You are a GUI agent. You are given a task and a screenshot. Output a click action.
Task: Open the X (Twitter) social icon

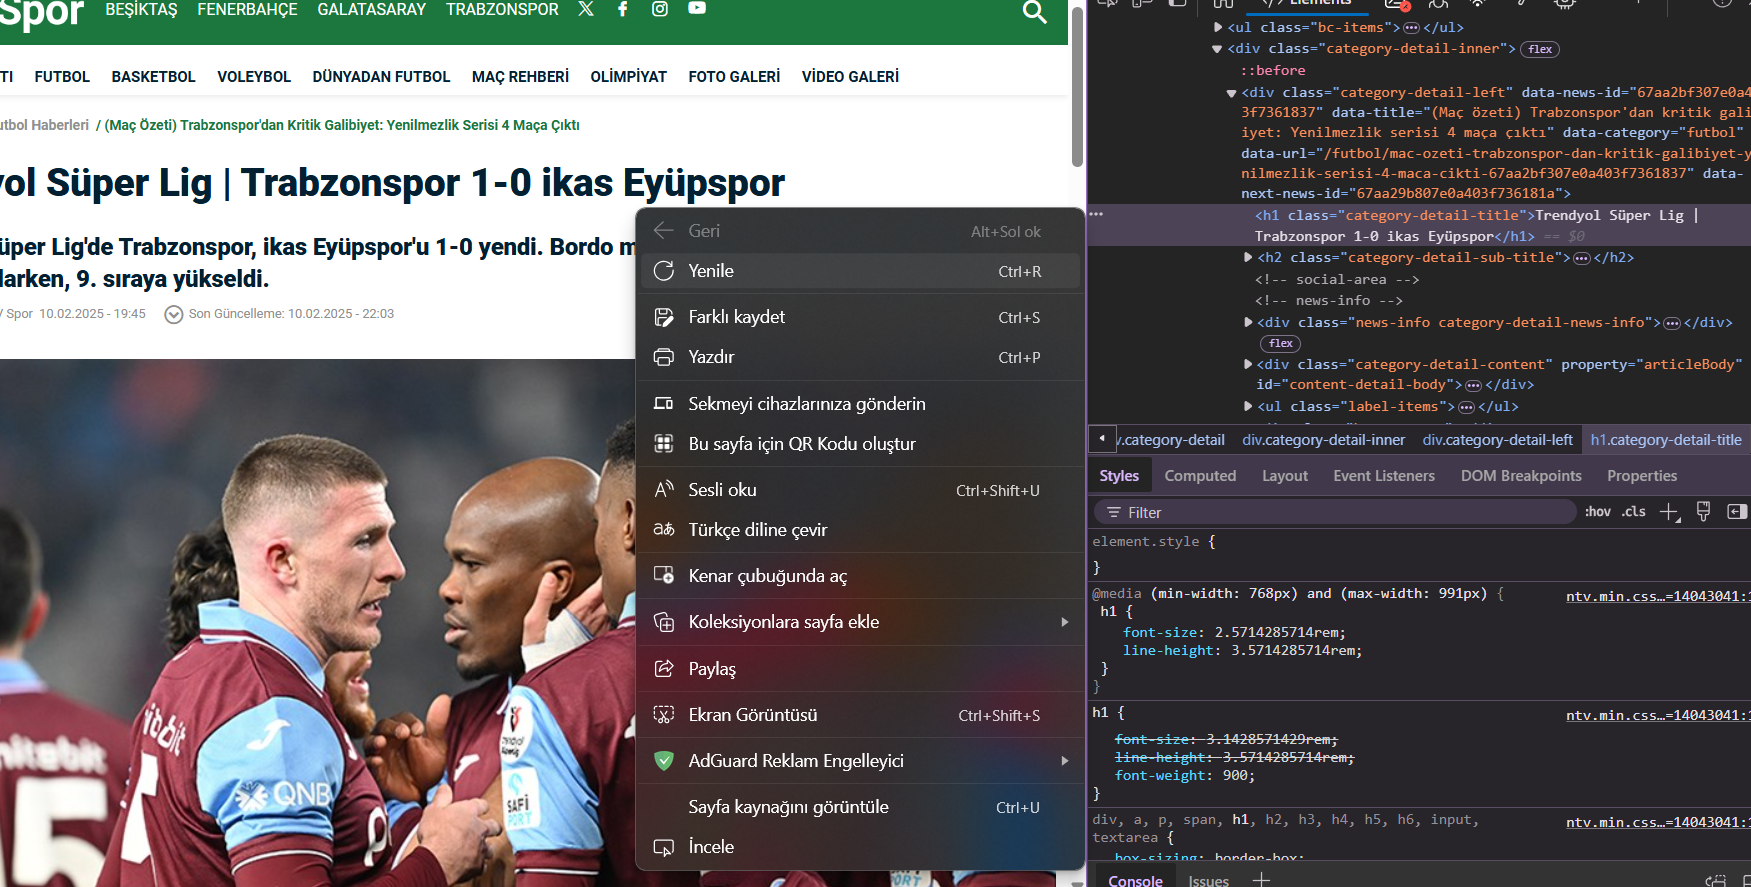[586, 9]
